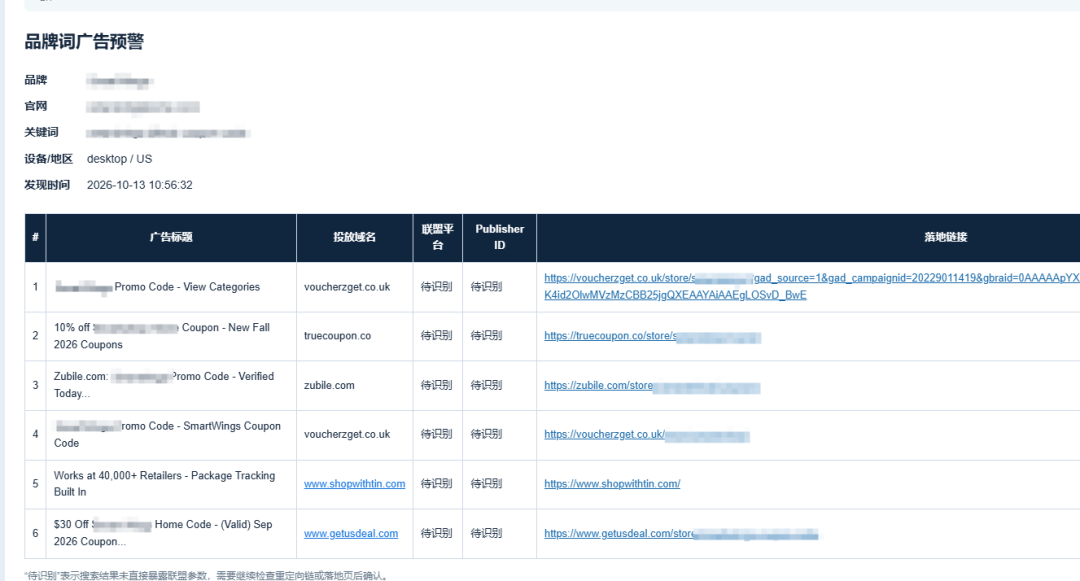Click the zubile.com domain cell
The height and width of the screenshot is (581, 1080).
tap(329, 385)
